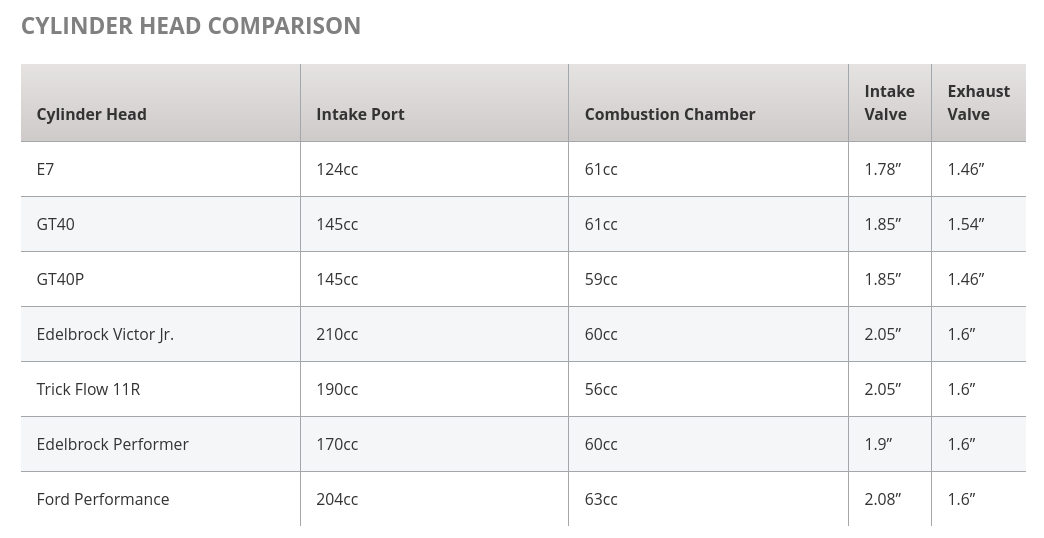
Task: Click the 124cc intake port value
Action: (x=337, y=169)
